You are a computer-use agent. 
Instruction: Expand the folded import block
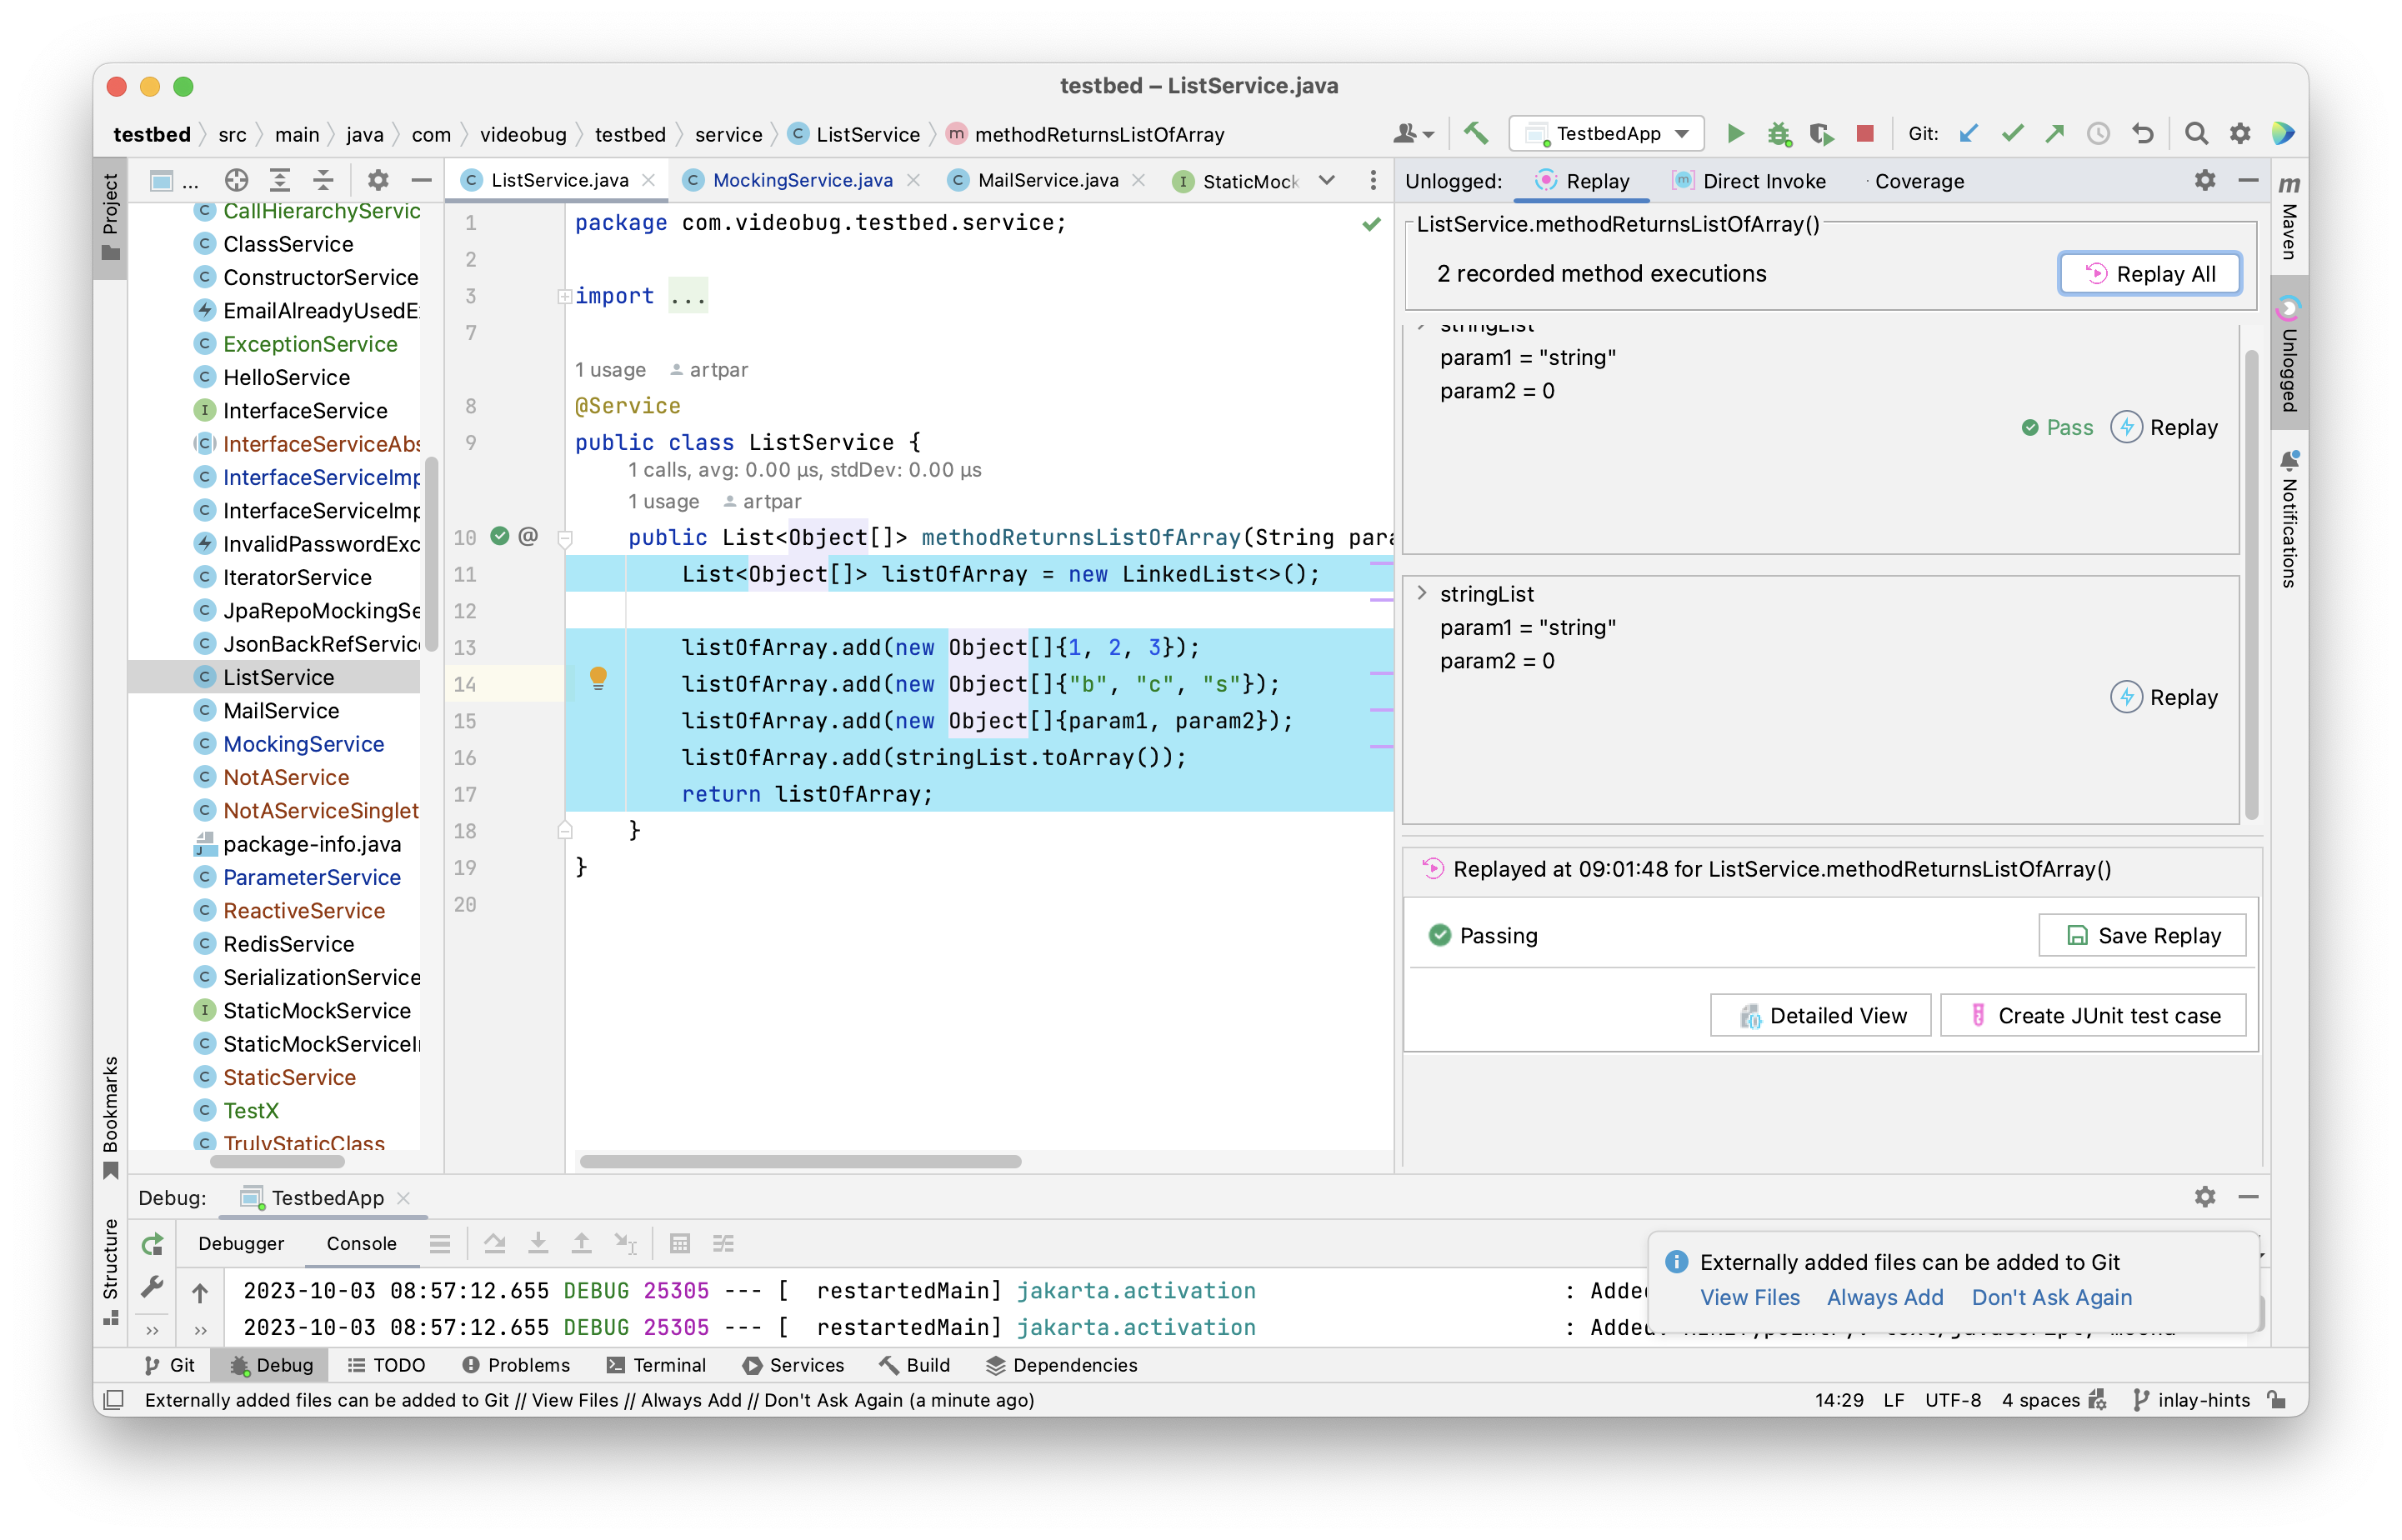tap(565, 296)
